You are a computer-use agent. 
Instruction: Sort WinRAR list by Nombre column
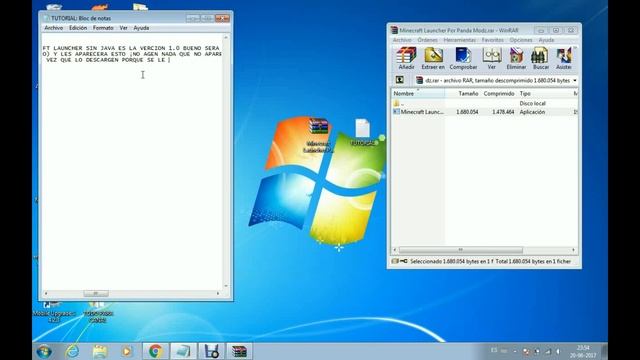click(418, 93)
